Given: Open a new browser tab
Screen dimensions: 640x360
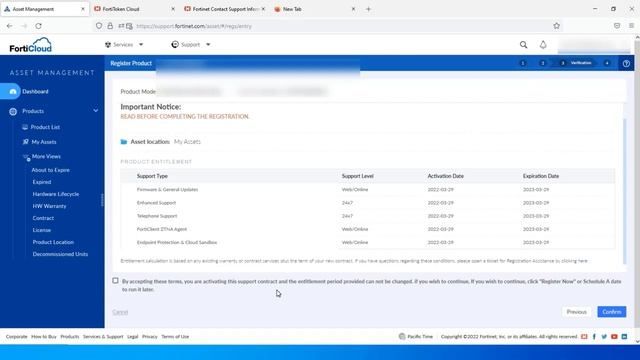Looking at the screenshot, I should (x=368, y=9).
